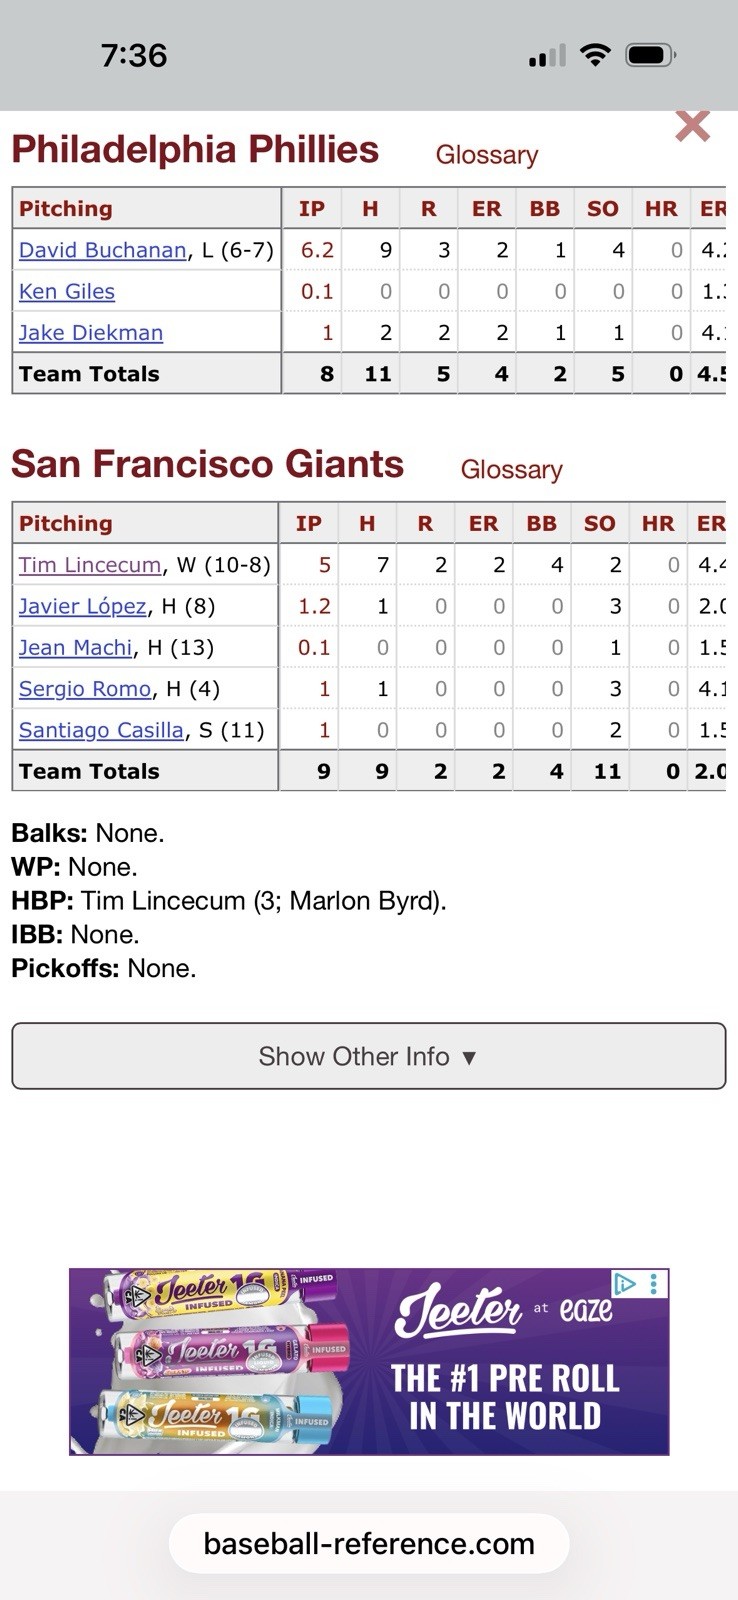Close the box score overlay with red X

click(692, 128)
